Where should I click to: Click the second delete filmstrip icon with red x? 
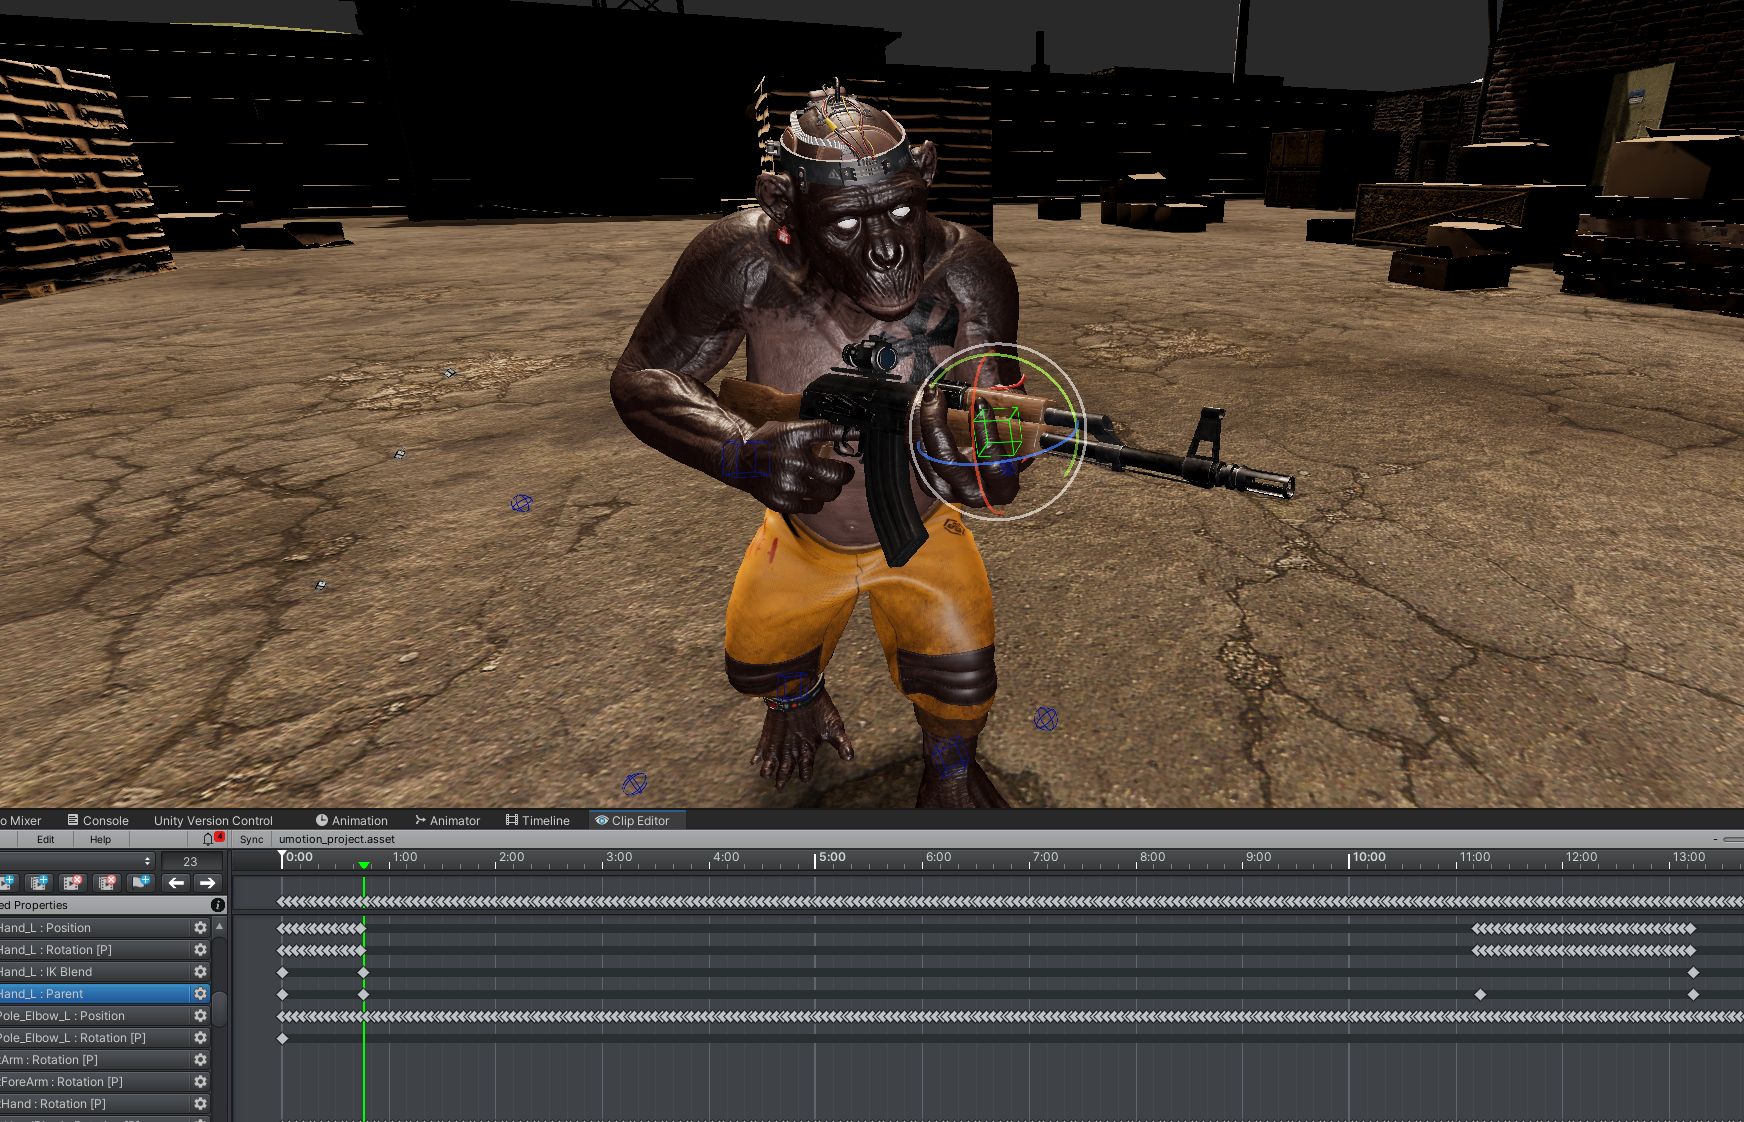106,882
